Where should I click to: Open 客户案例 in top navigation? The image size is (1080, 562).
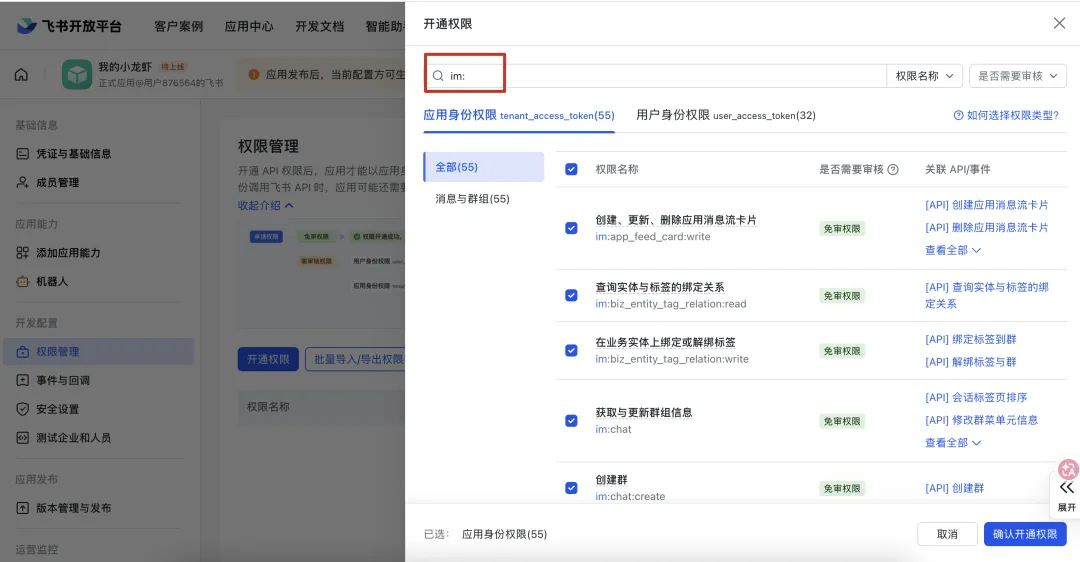(x=178, y=26)
